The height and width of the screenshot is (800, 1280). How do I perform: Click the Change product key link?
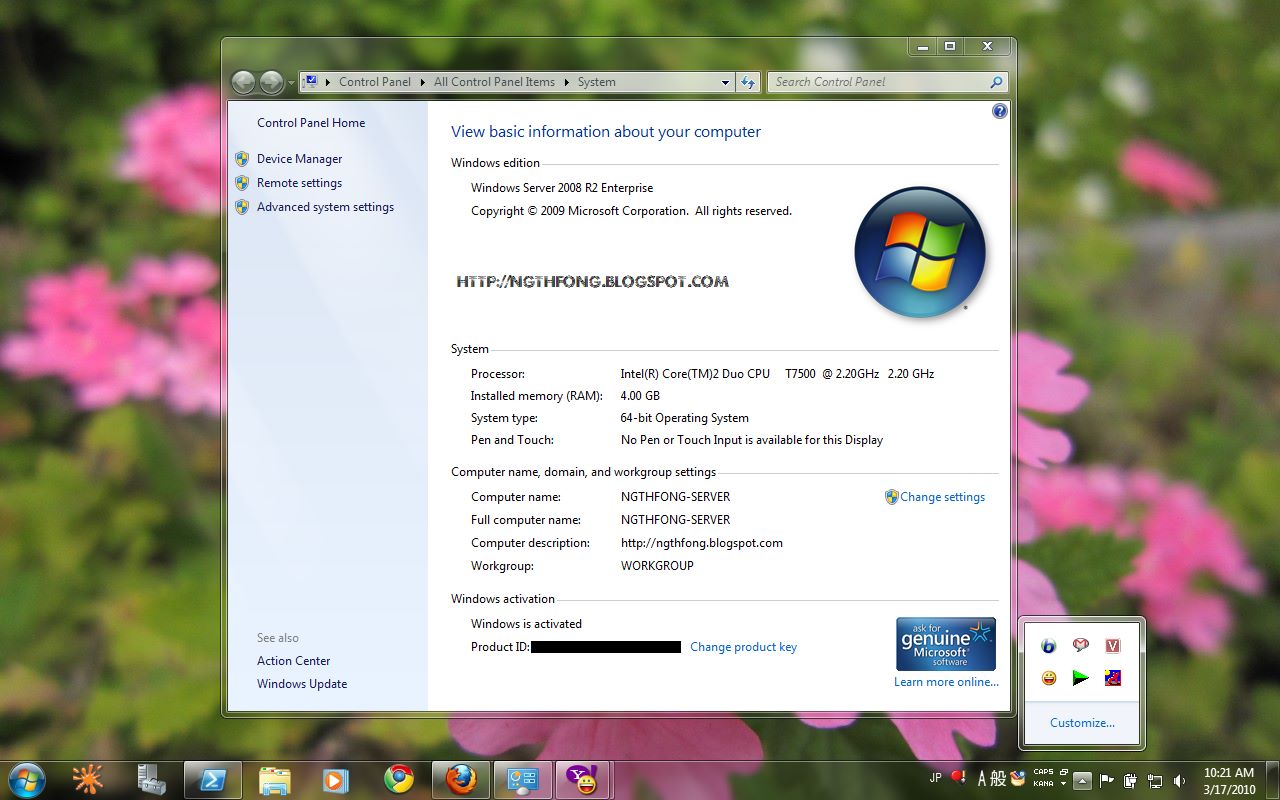pyautogui.click(x=743, y=647)
